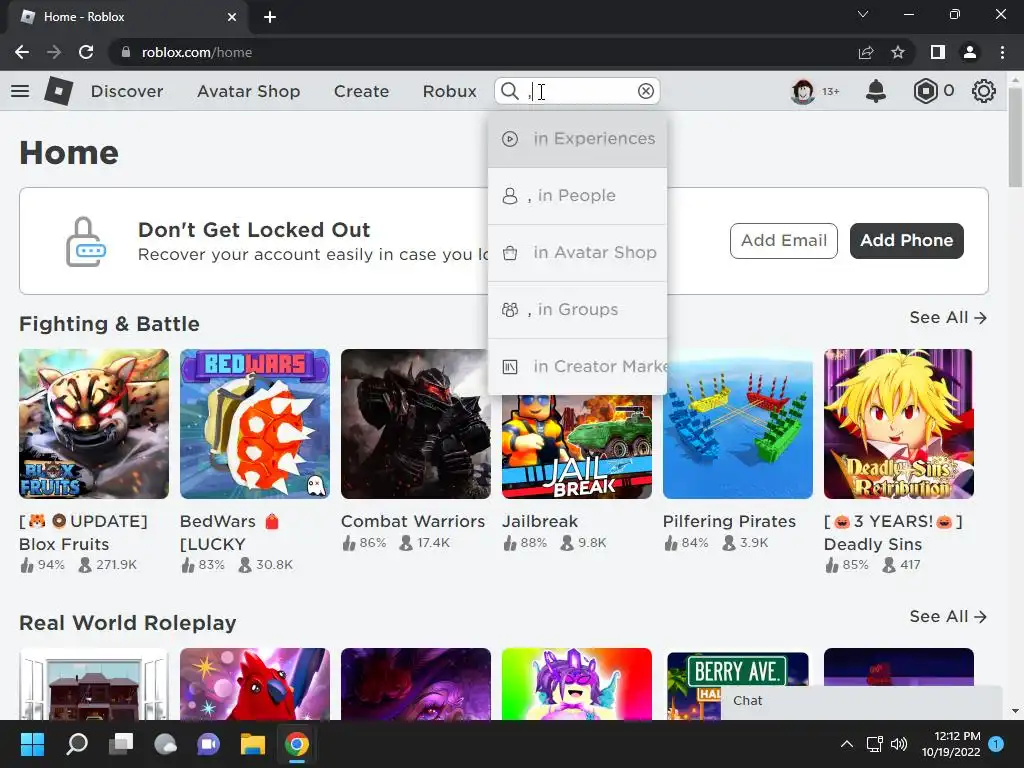Open Chrome's three-dot menu

[x=1002, y=52]
